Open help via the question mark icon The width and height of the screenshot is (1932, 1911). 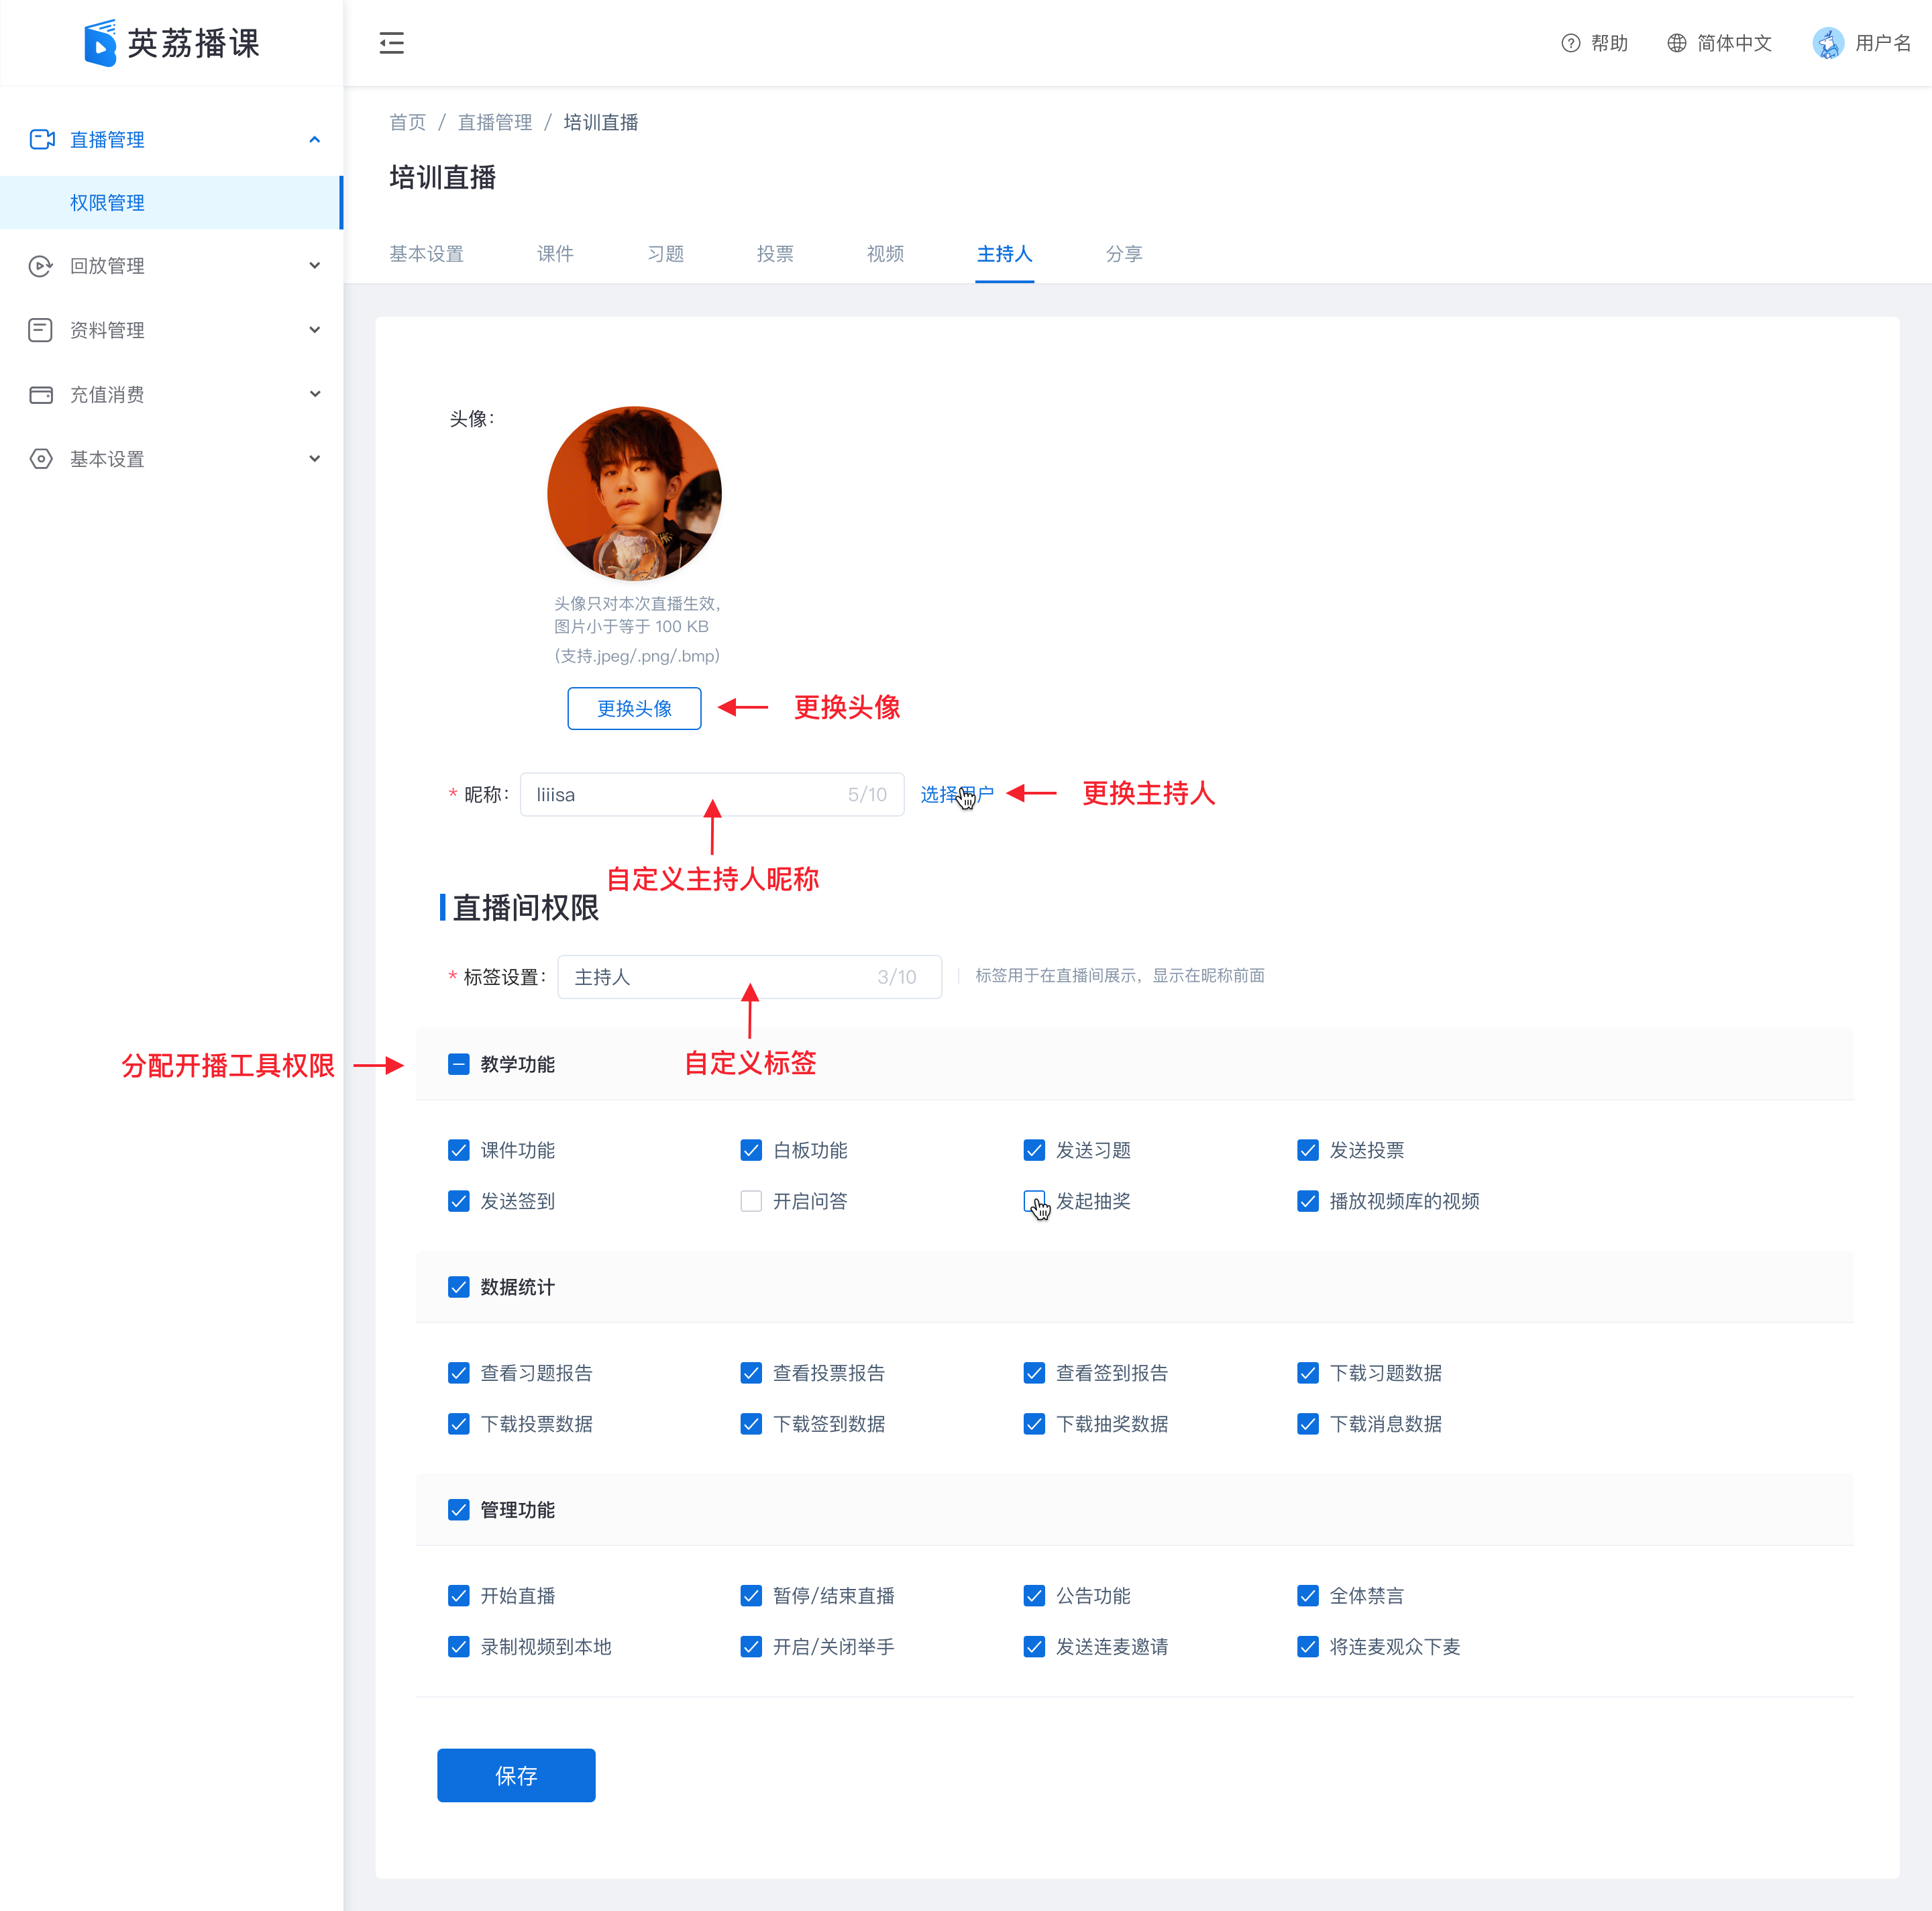[x=1571, y=43]
